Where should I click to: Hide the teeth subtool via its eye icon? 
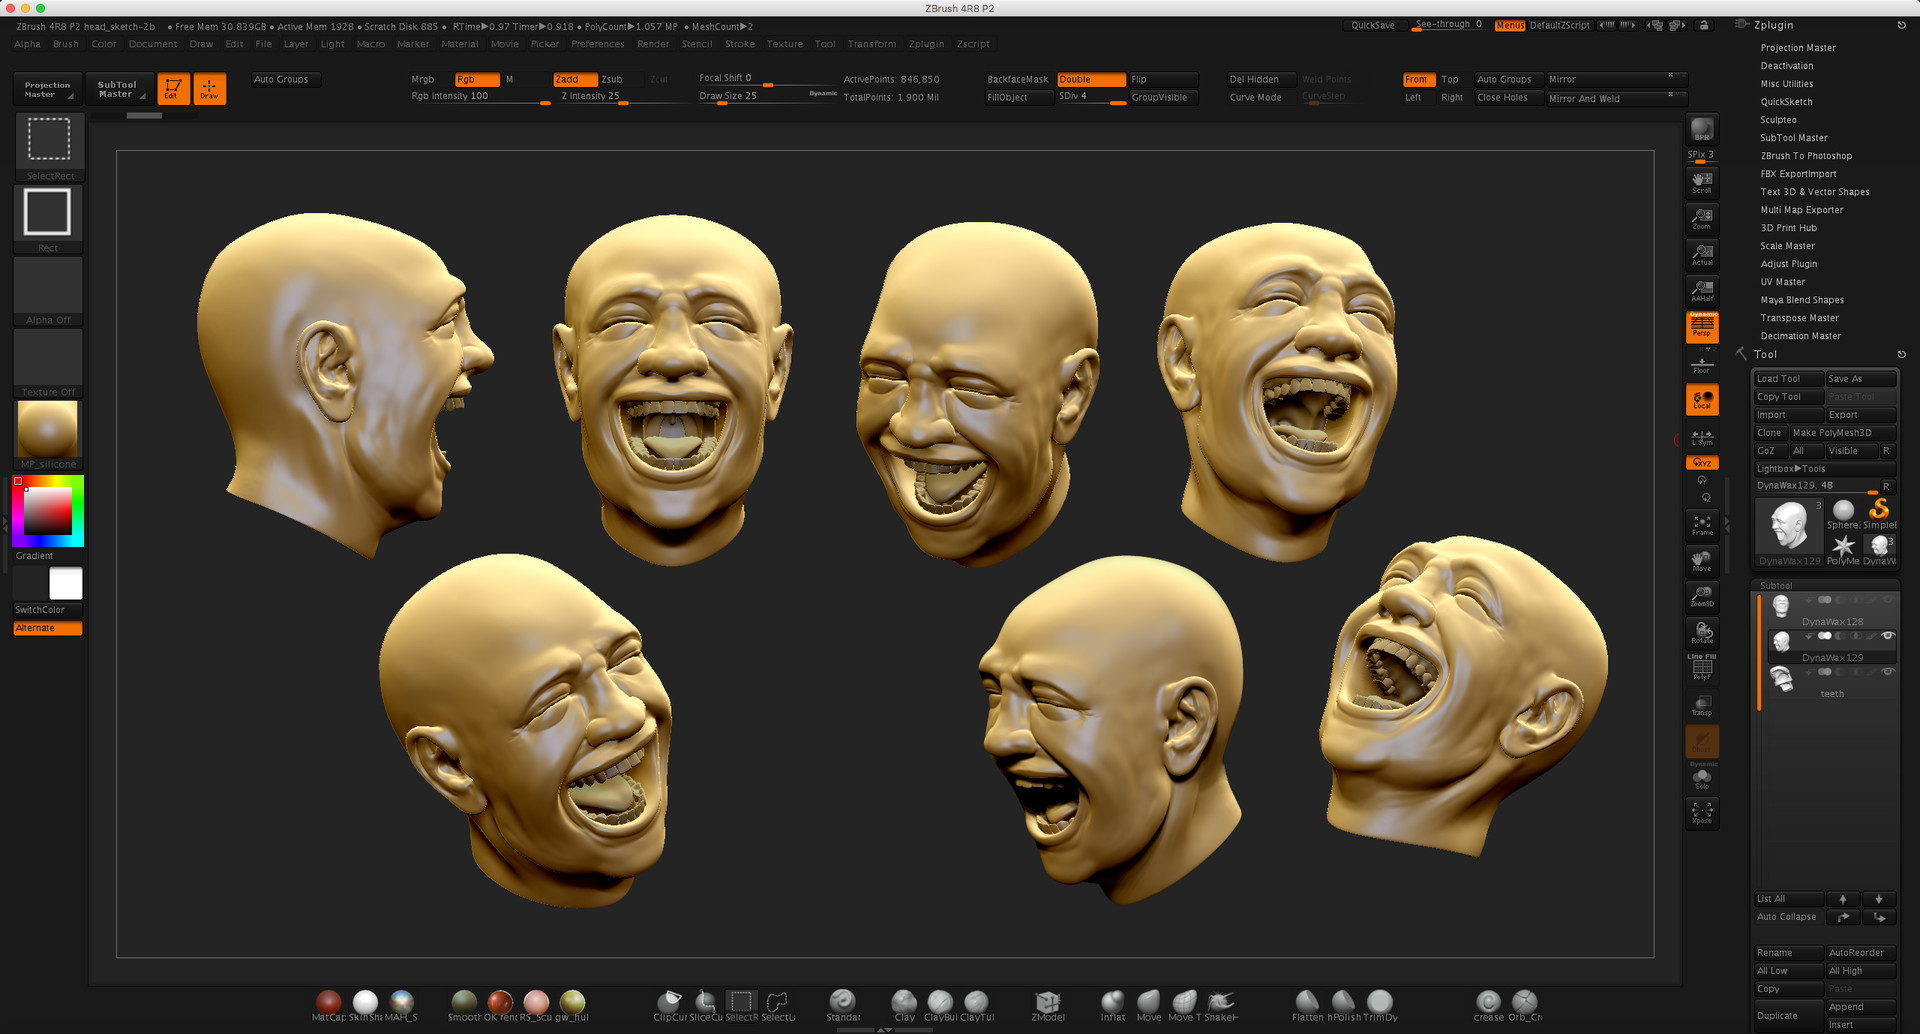pyautogui.click(x=1889, y=672)
